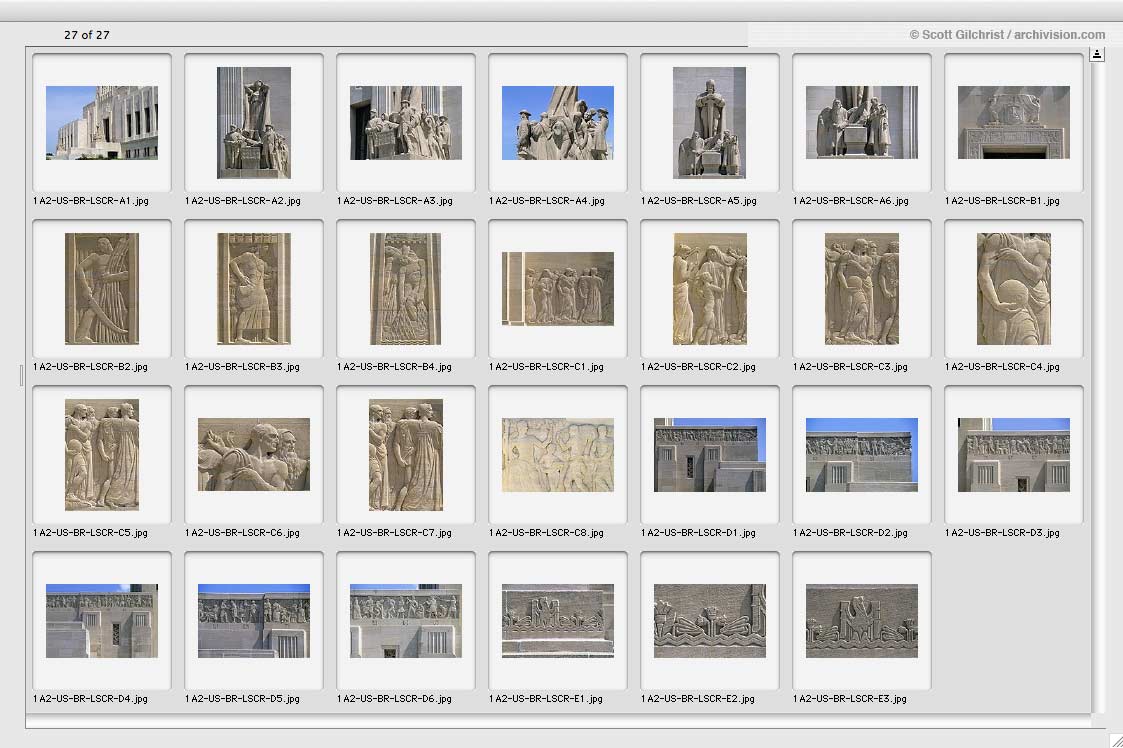1123x748 pixels.
Task: Pick thumbnail 1A2-US-BR-LSCR-C7.jpg
Action: coord(405,455)
